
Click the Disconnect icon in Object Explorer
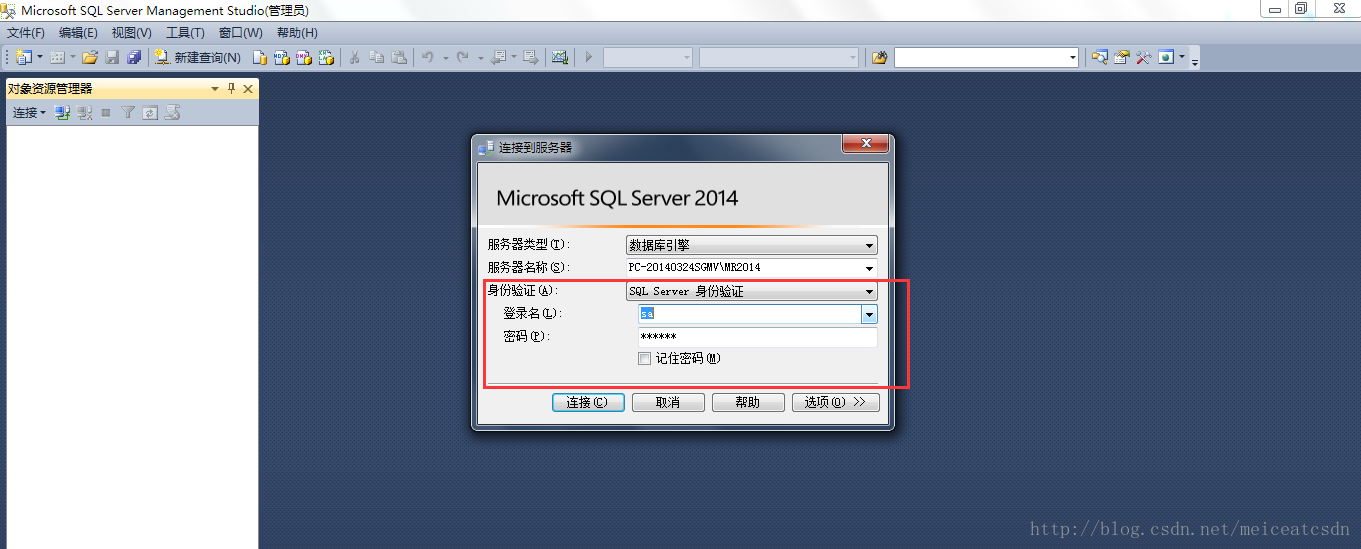(84, 113)
